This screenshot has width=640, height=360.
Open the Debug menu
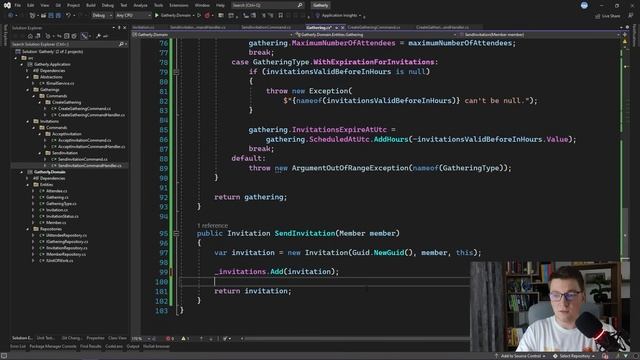(x=108, y=5)
